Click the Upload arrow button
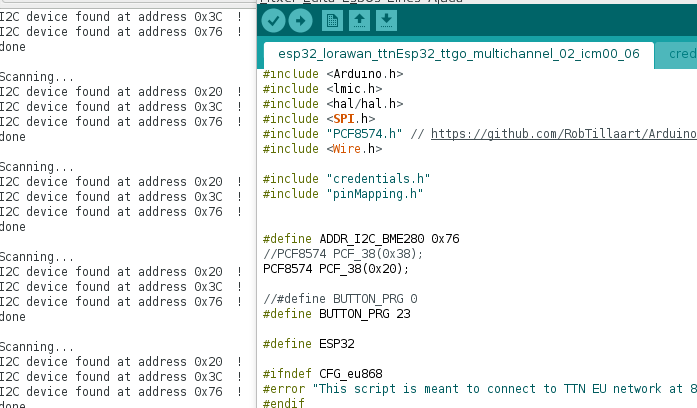This screenshot has width=697, height=408. point(300,20)
